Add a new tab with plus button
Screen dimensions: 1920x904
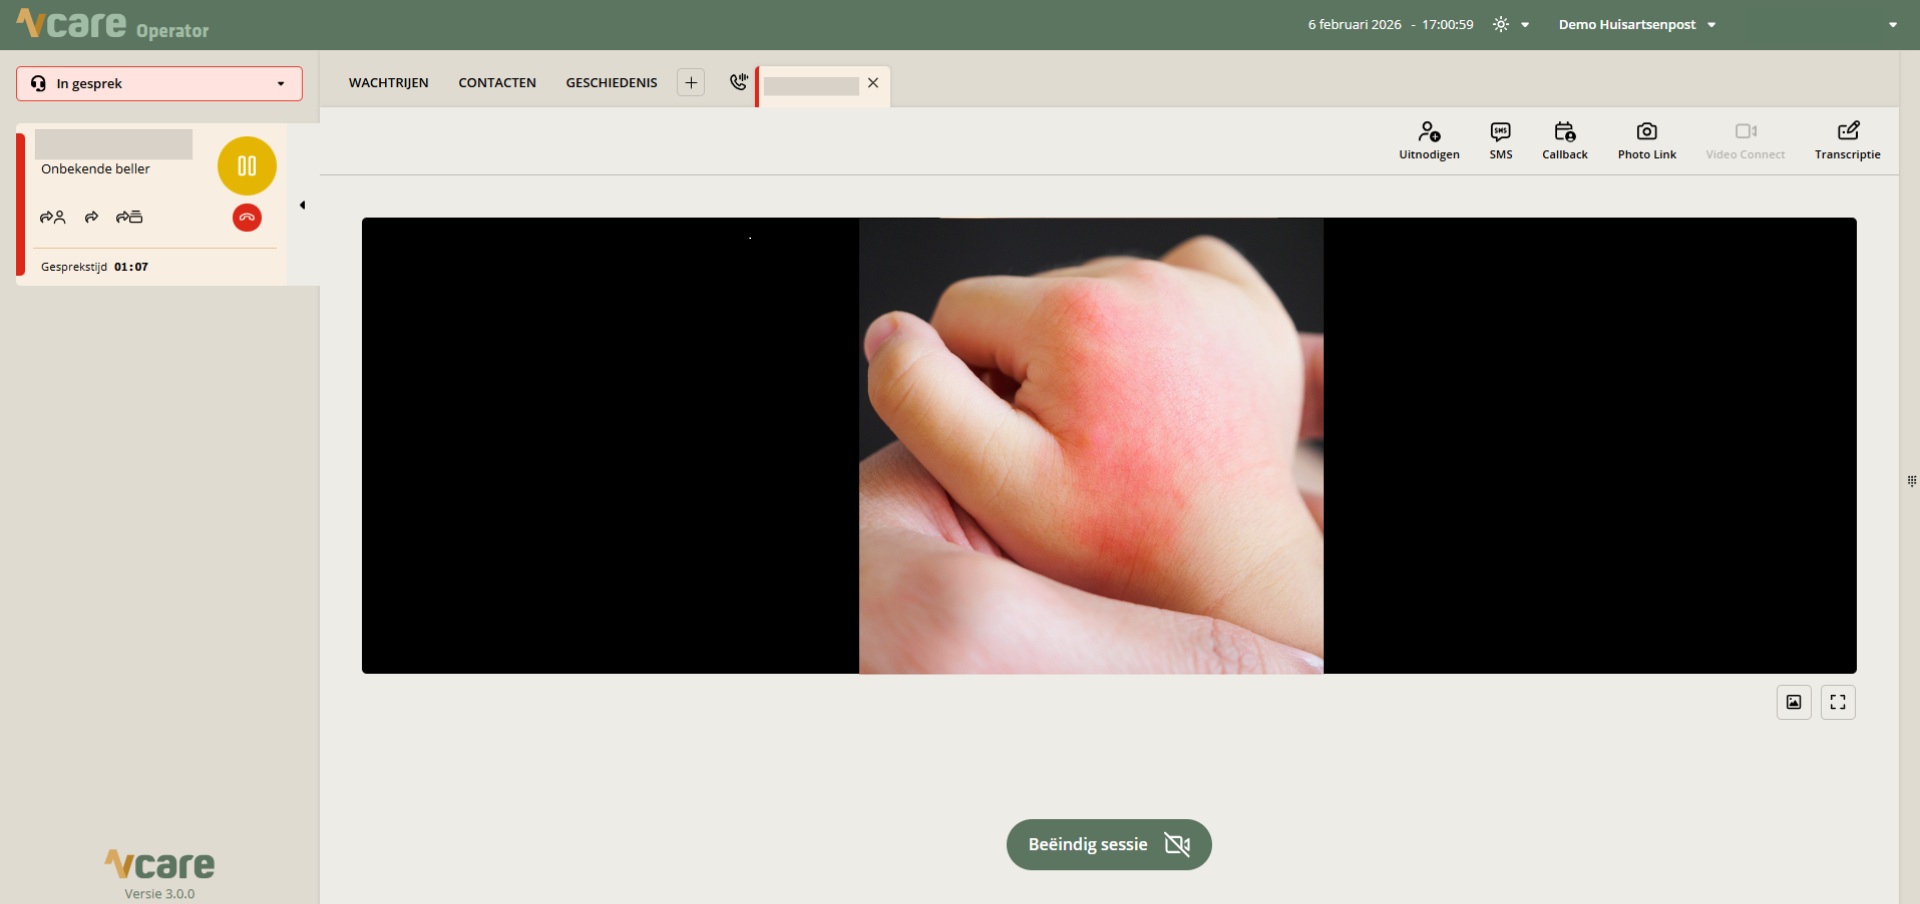[690, 83]
